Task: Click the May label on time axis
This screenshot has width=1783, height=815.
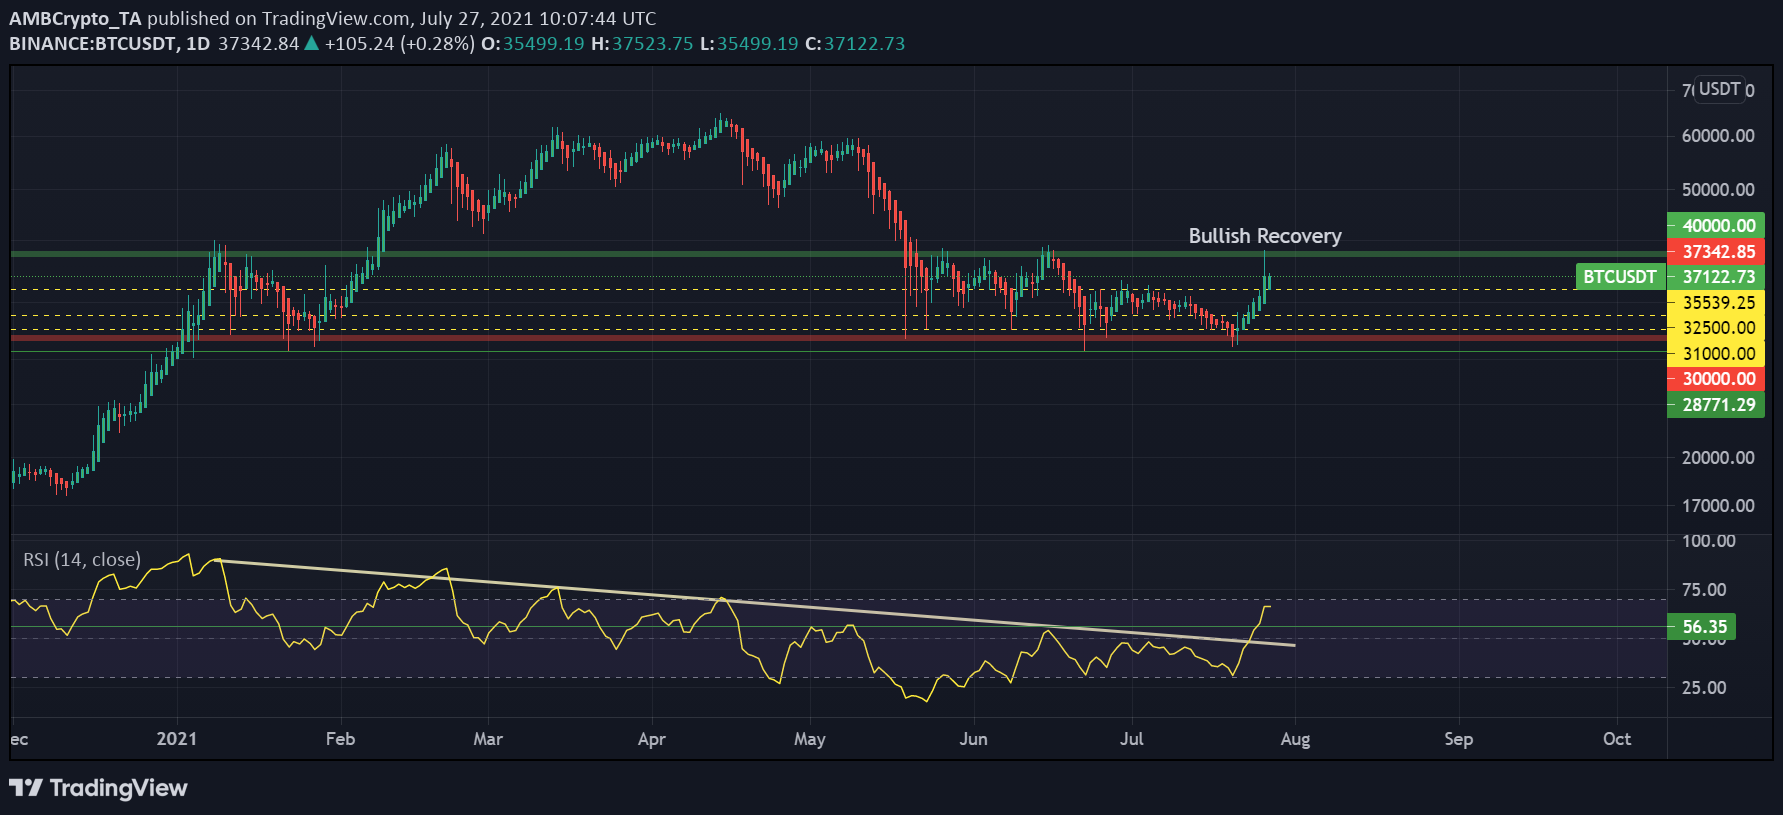Action: pos(810,739)
